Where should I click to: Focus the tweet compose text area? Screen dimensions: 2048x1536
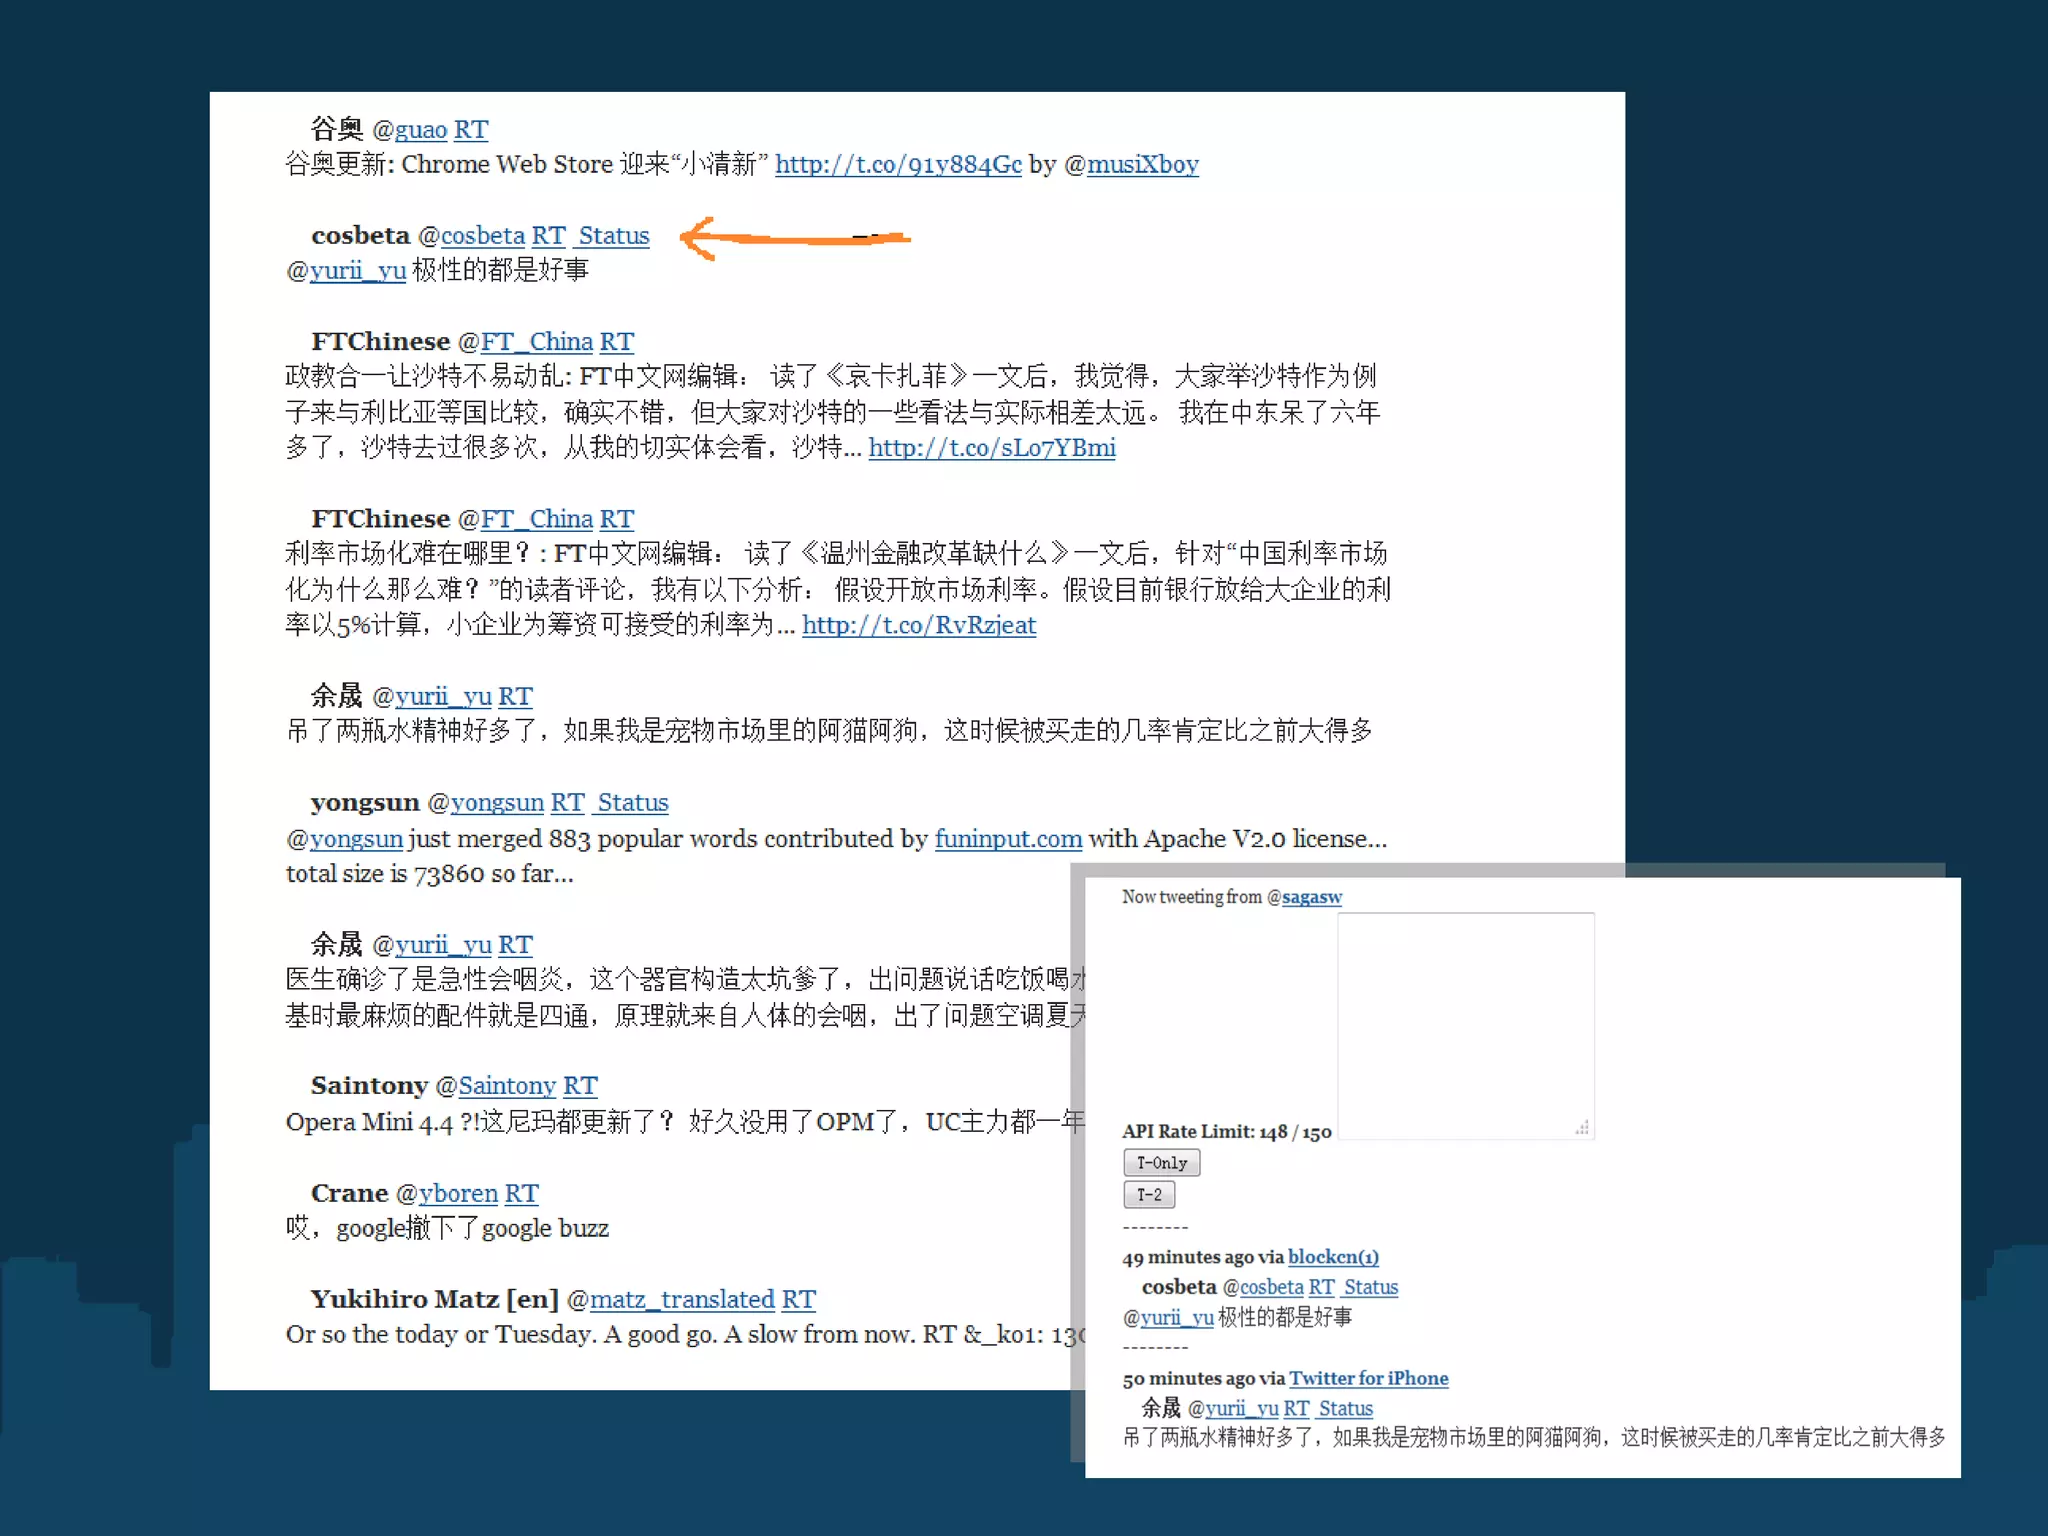[1465, 1025]
